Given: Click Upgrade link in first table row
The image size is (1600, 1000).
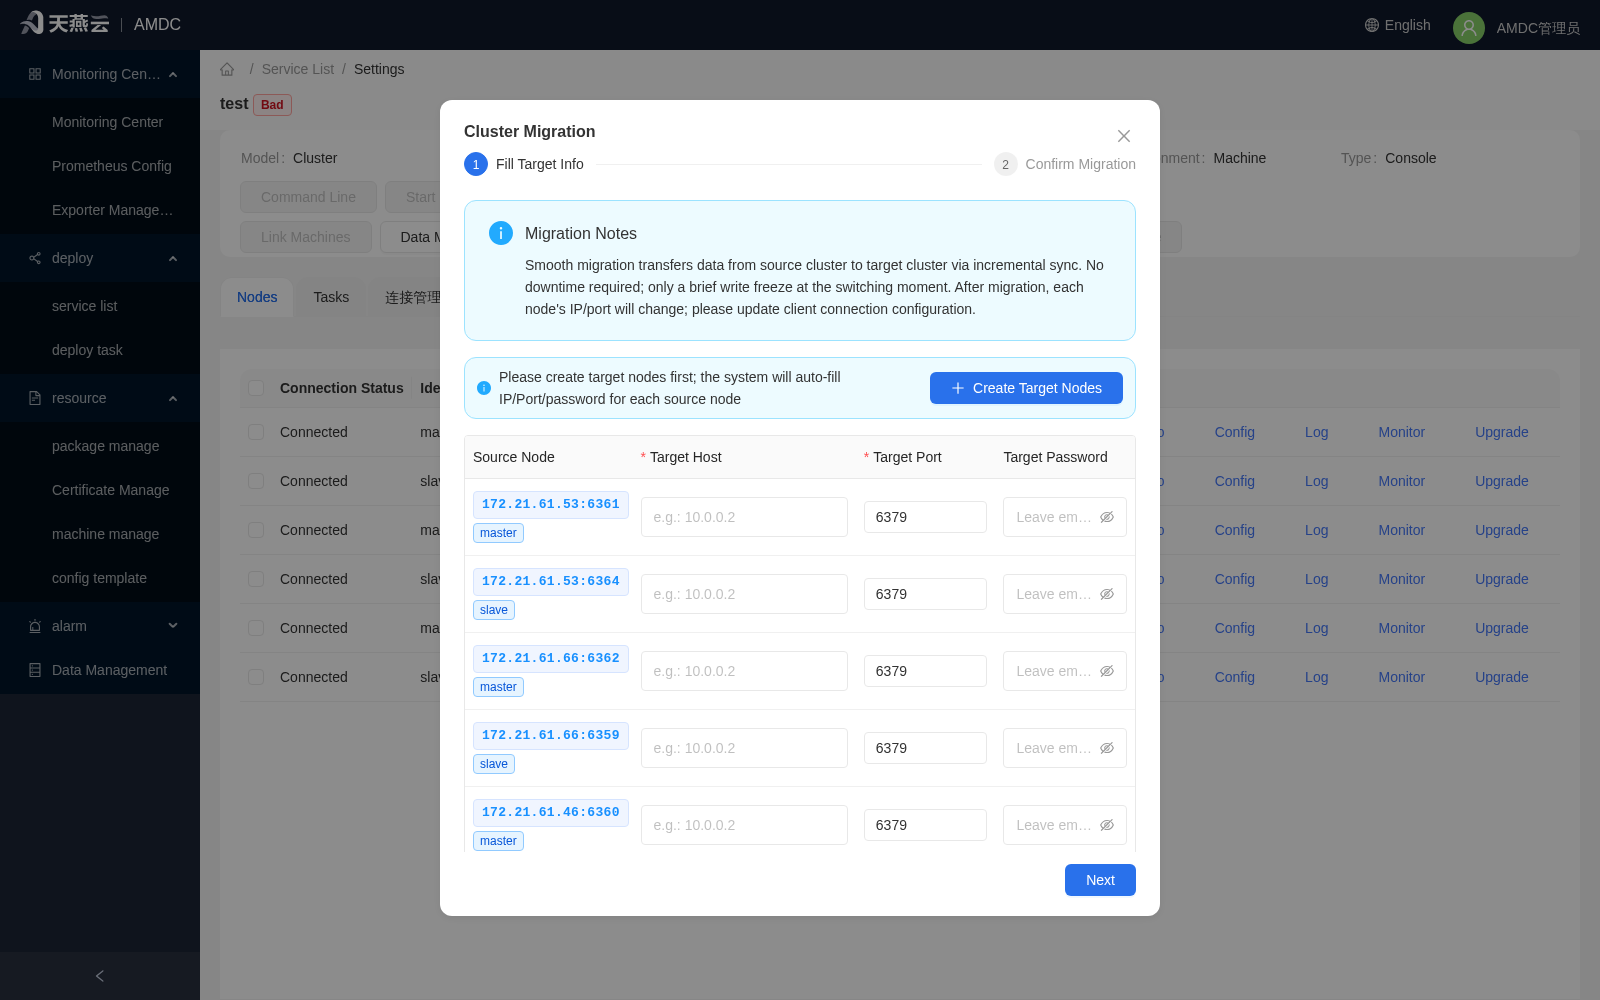Looking at the screenshot, I should [x=1501, y=432].
